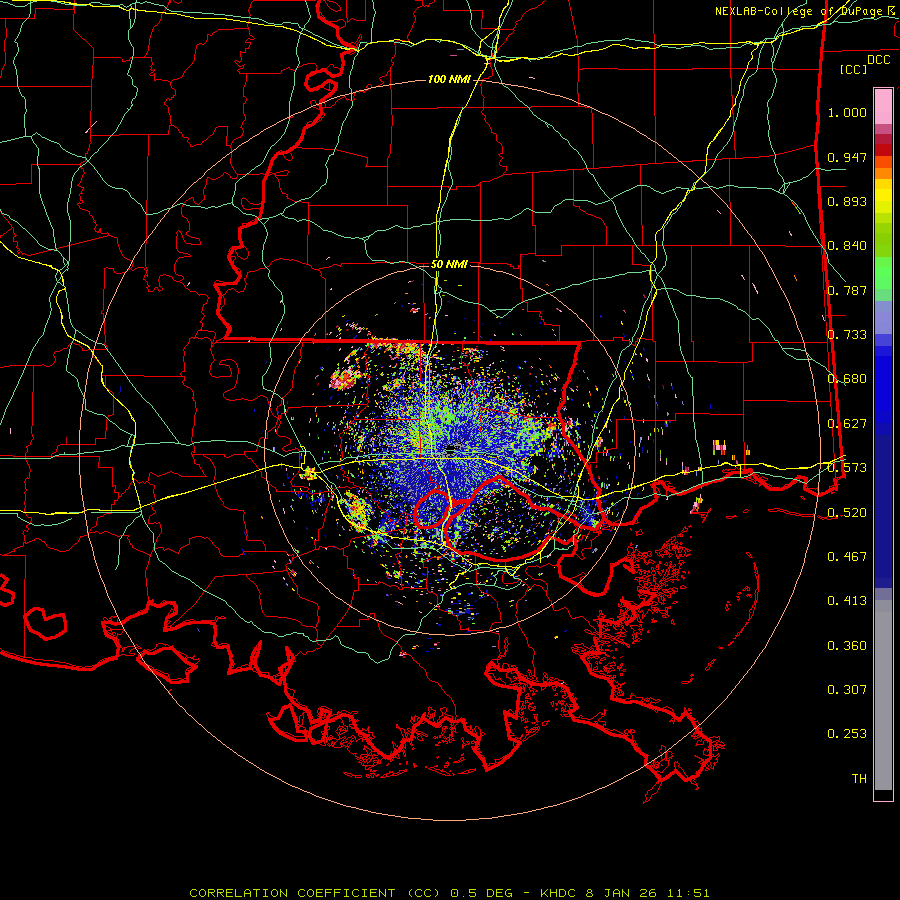Select the 0.413 legend value
The width and height of the screenshot is (900, 900).
tap(847, 601)
